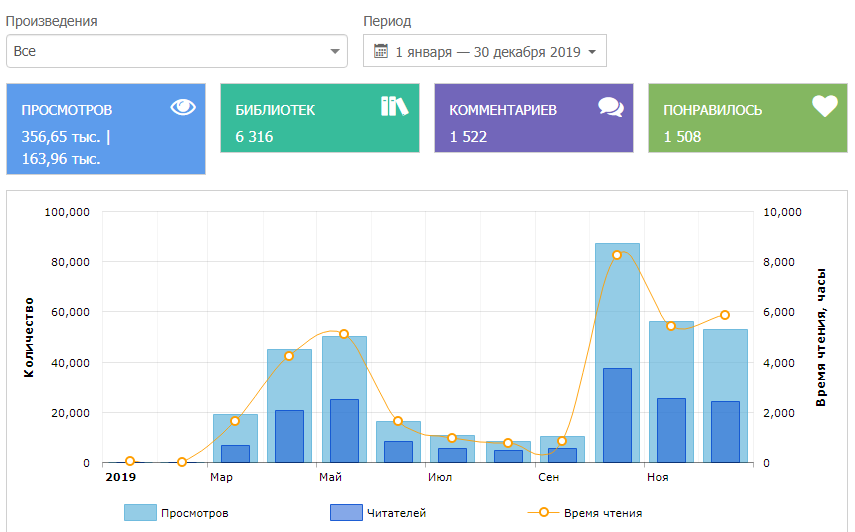Select the blue Просмотров stats card
Screen dimensions: 855x532
click(106, 129)
